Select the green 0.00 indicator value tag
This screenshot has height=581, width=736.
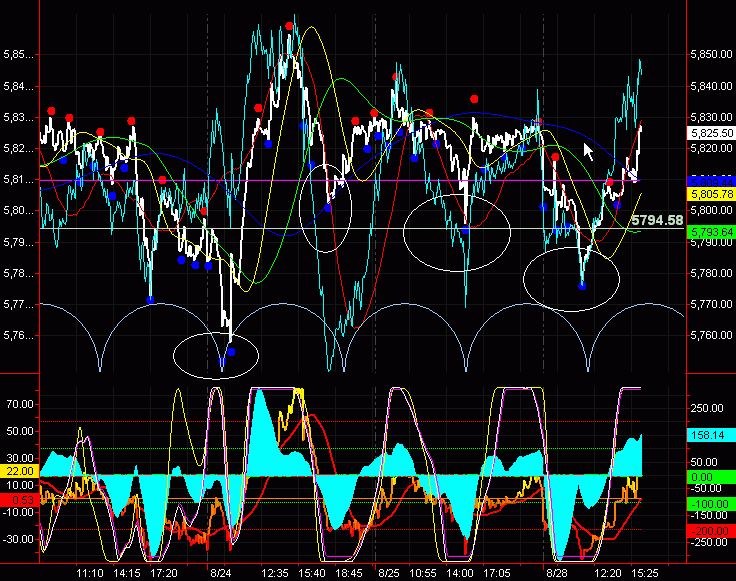pos(711,477)
